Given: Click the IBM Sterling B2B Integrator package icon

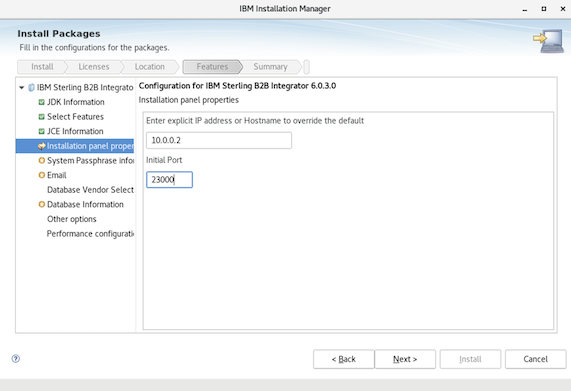Looking at the screenshot, I should coord(31,88).
